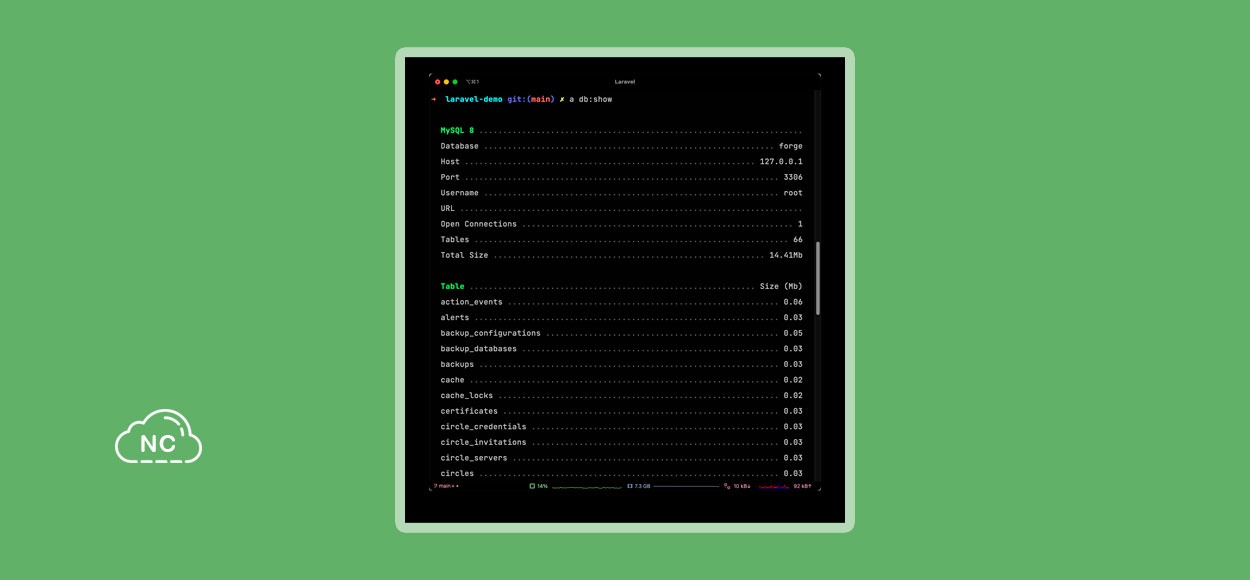Click the alerts table name
Viewport: 1250px width, 580px height.
[454, 318]
